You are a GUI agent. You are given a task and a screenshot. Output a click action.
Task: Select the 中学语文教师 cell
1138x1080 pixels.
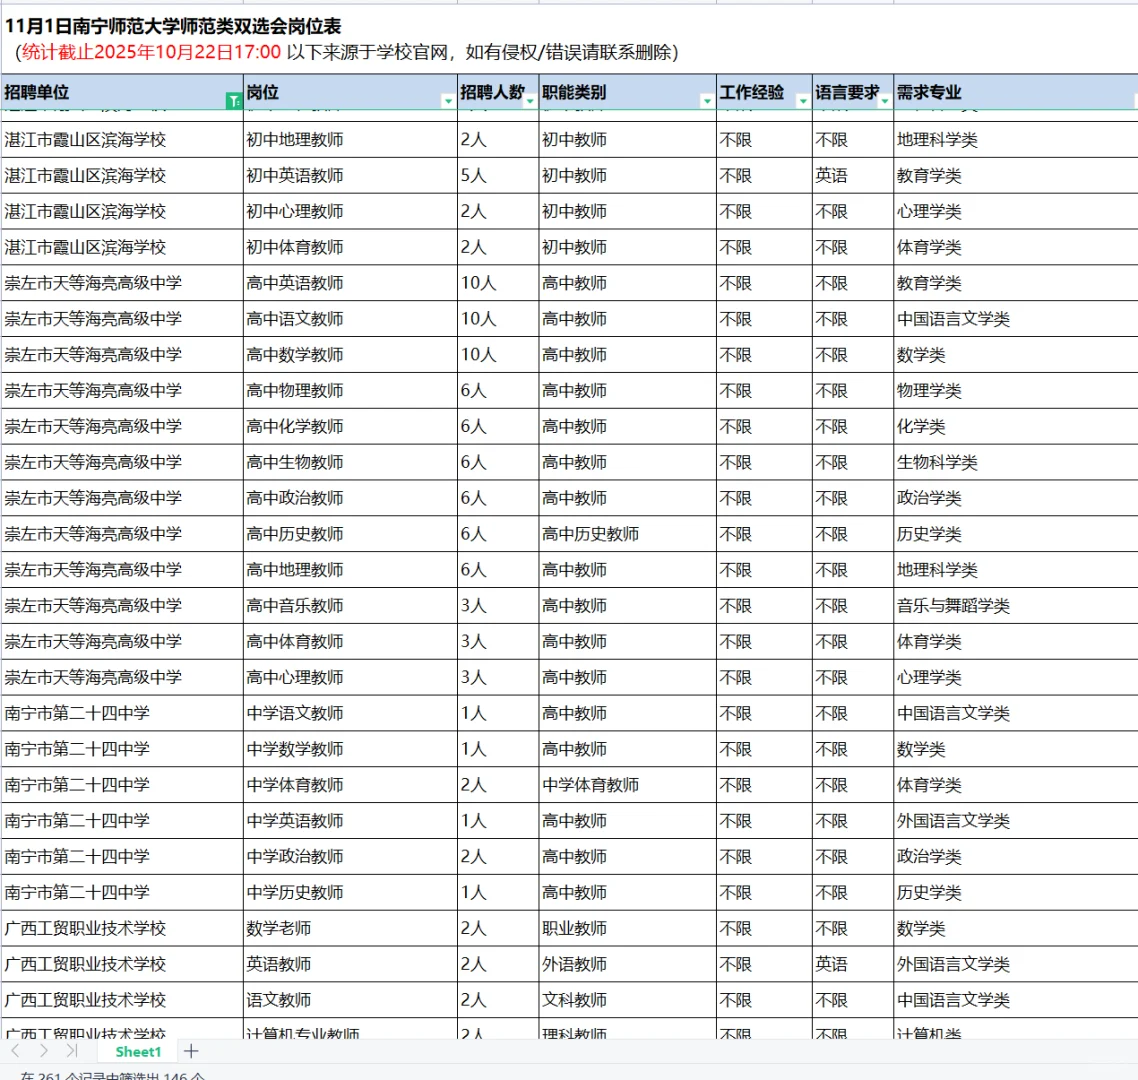coord(350,713)
